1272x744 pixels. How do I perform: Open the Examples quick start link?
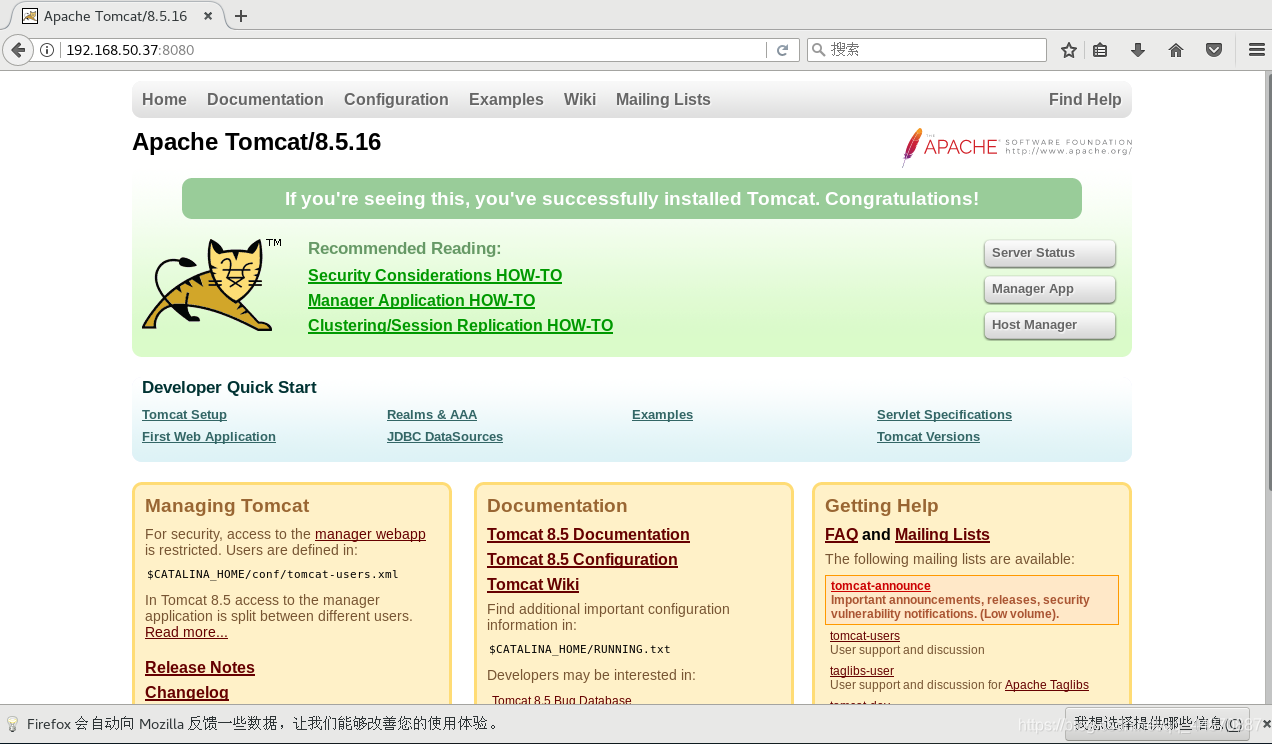[x=662, y=414]
